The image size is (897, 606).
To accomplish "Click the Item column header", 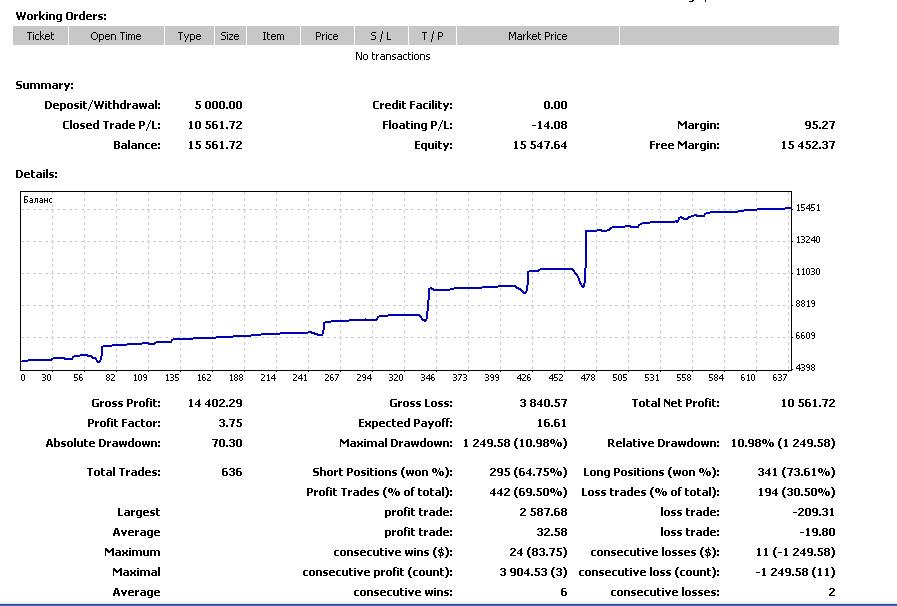I will pyautogui.click(x=273, y=36).
